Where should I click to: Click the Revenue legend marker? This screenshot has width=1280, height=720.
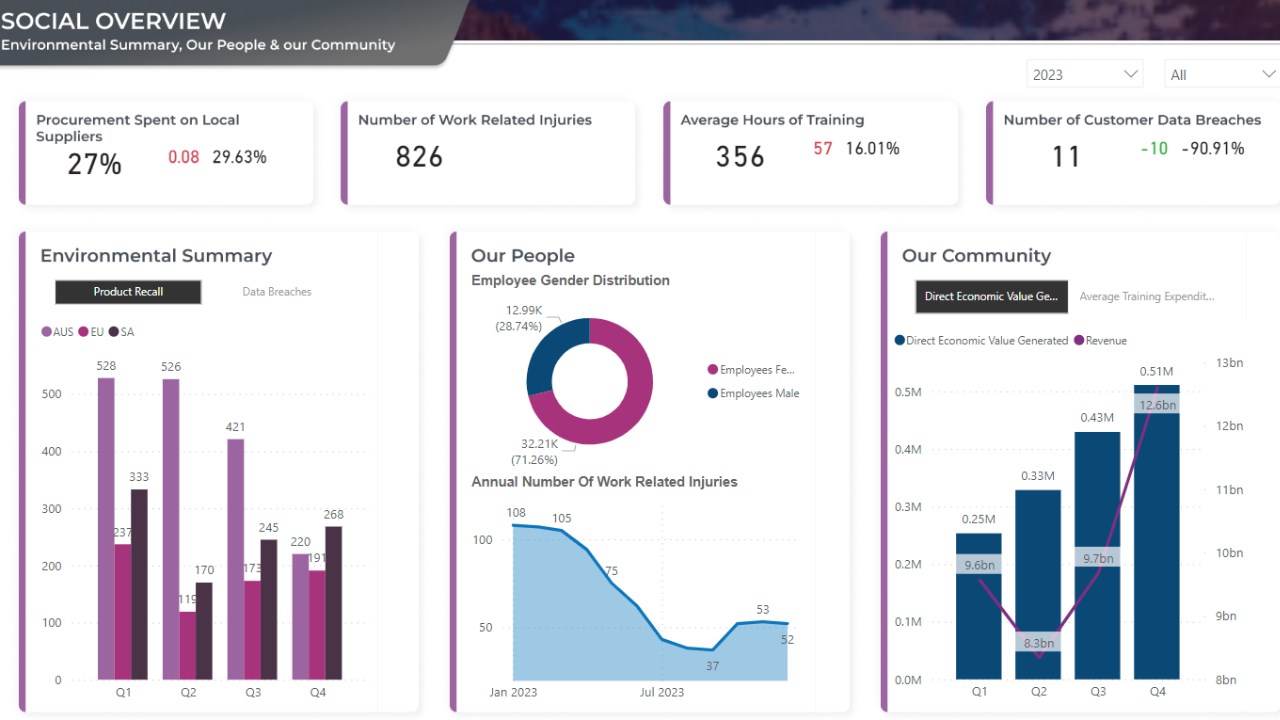click(x=1079, y=340)
